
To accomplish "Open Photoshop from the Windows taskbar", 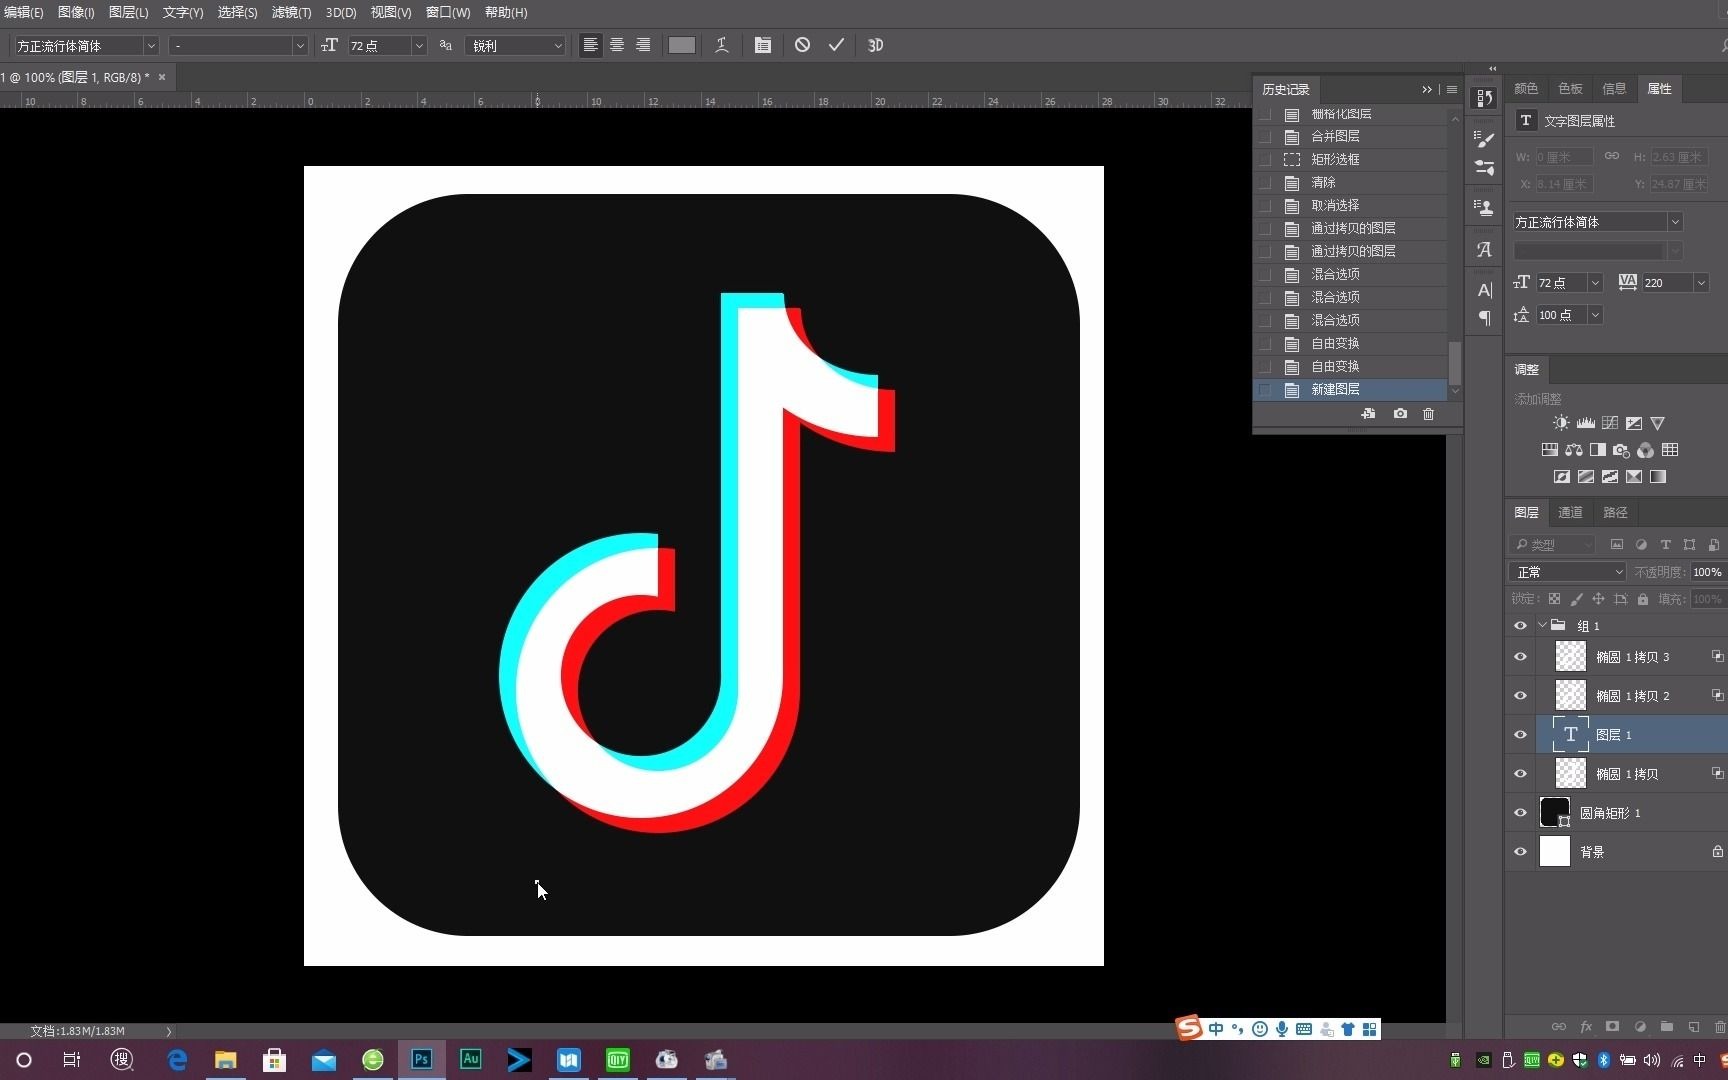I will [421, 1059].
